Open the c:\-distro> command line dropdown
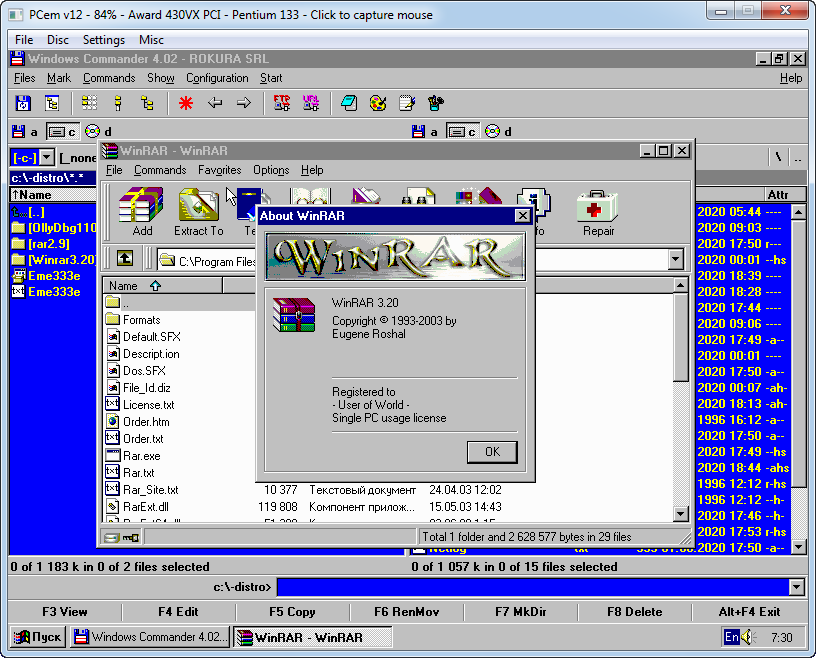This screenshot has height=658, width=816. point(798,587)
